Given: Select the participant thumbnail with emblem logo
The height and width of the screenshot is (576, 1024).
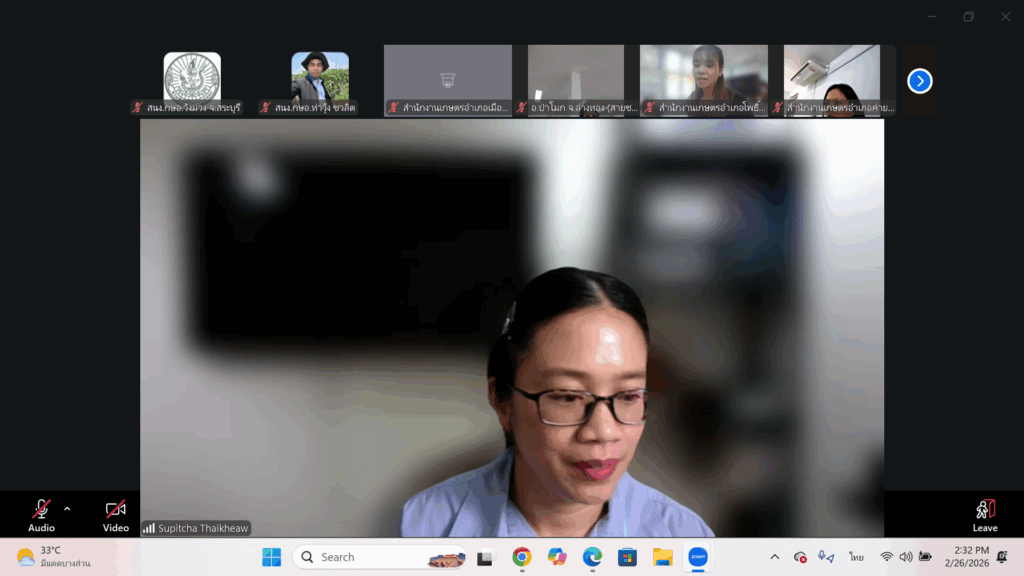Looking at the screenshot, I should tap(192, 77).
